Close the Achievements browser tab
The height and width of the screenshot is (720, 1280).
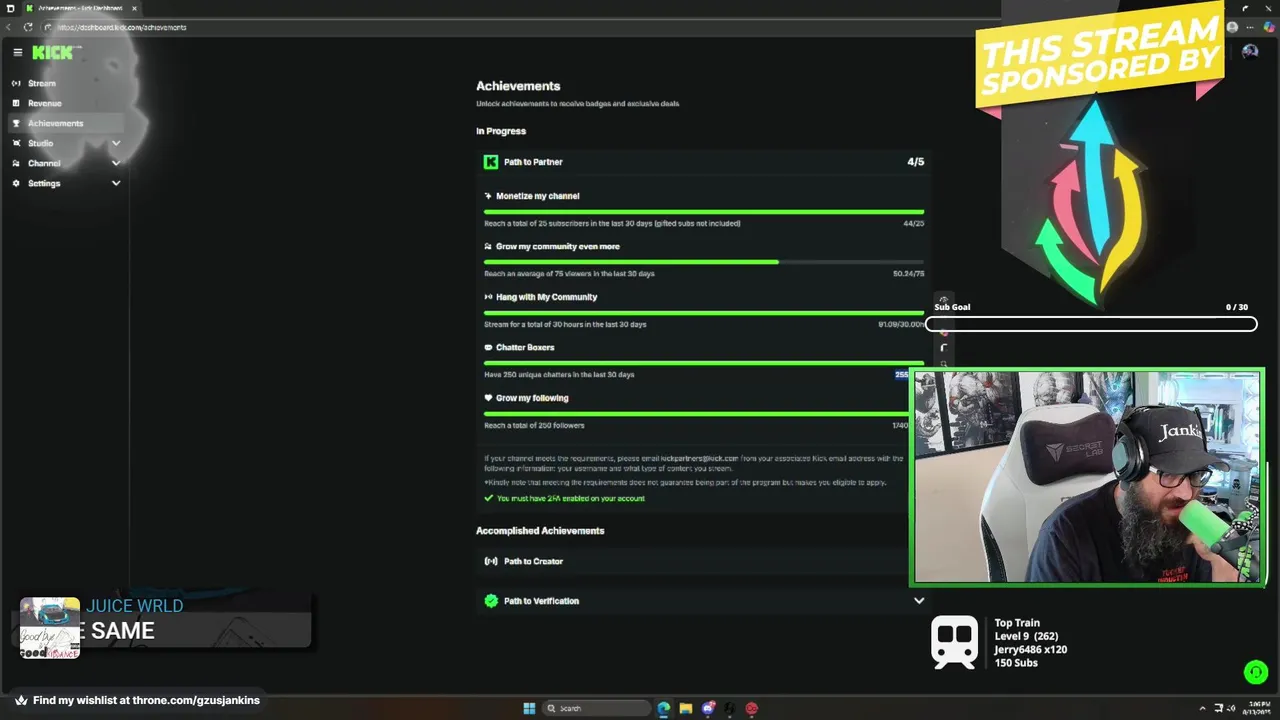[134, 8]
